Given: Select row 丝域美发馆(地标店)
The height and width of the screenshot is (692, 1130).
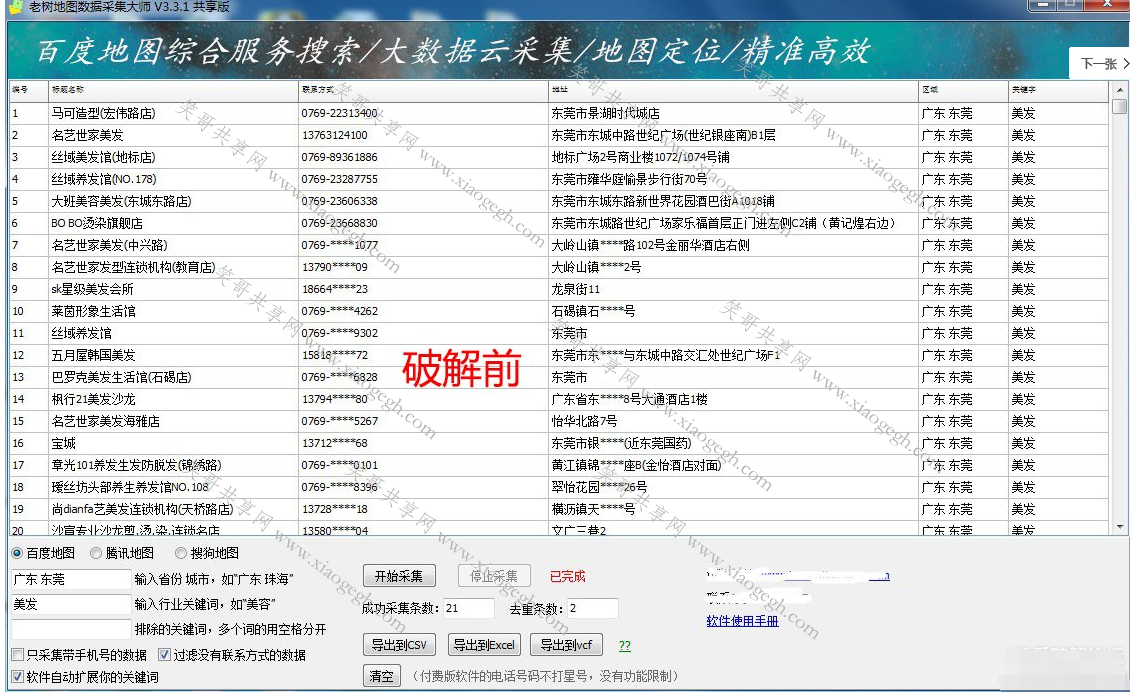Looking at the screenshot, I should 559,157.
